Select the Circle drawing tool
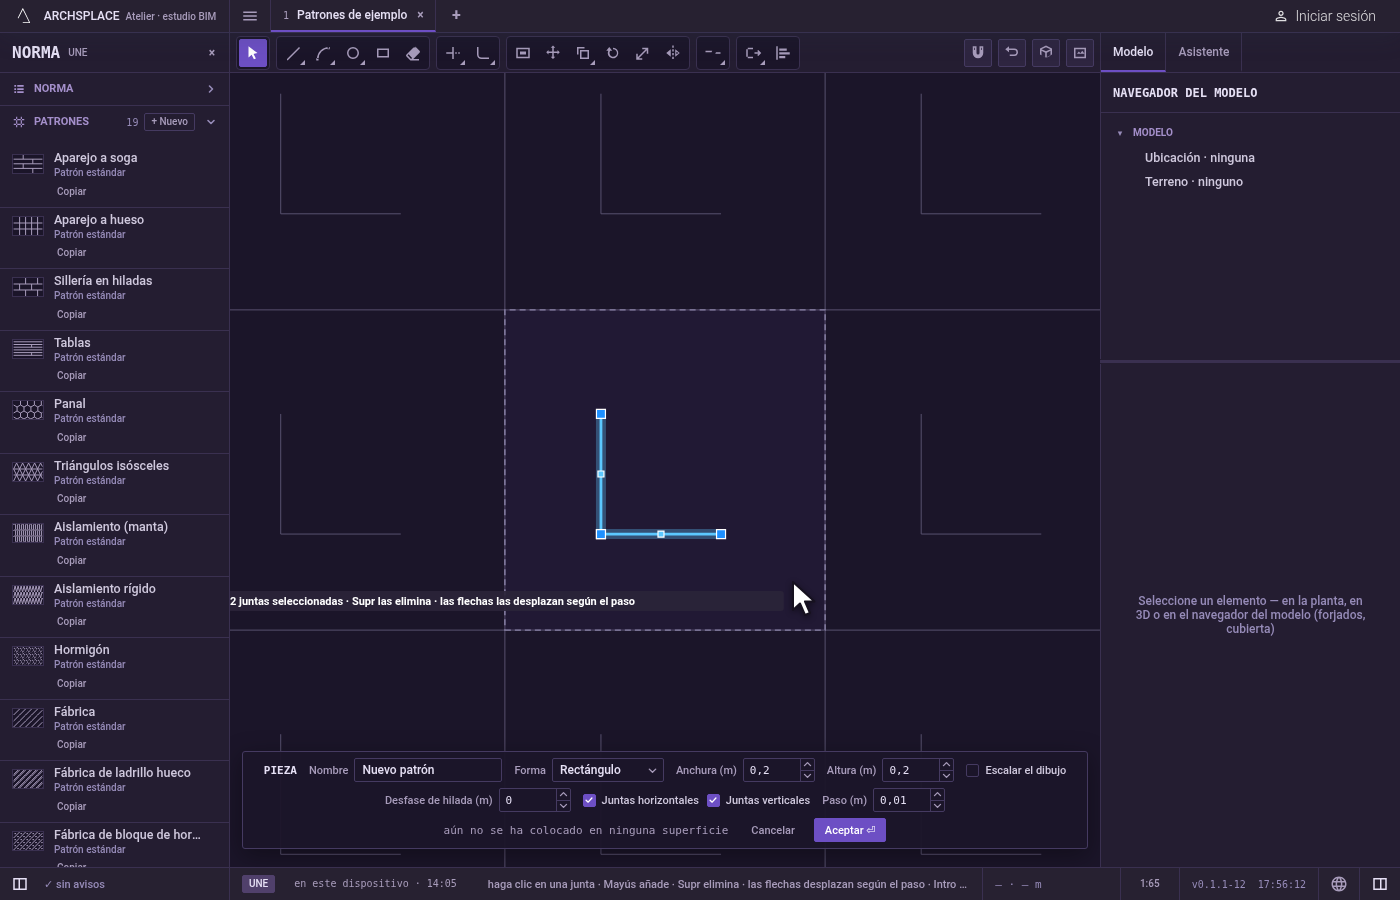Screen dimensions: 1400x900 [x=353, y=53]
